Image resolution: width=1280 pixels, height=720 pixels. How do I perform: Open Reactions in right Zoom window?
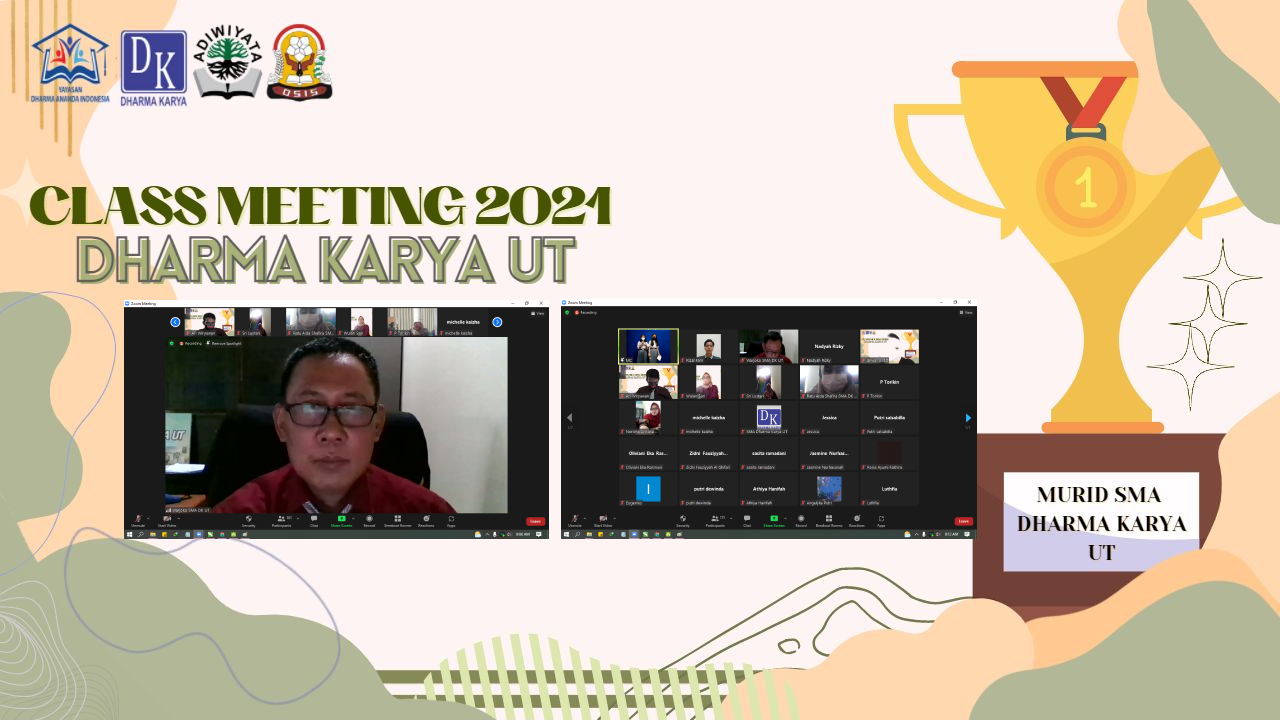point(857,521)
